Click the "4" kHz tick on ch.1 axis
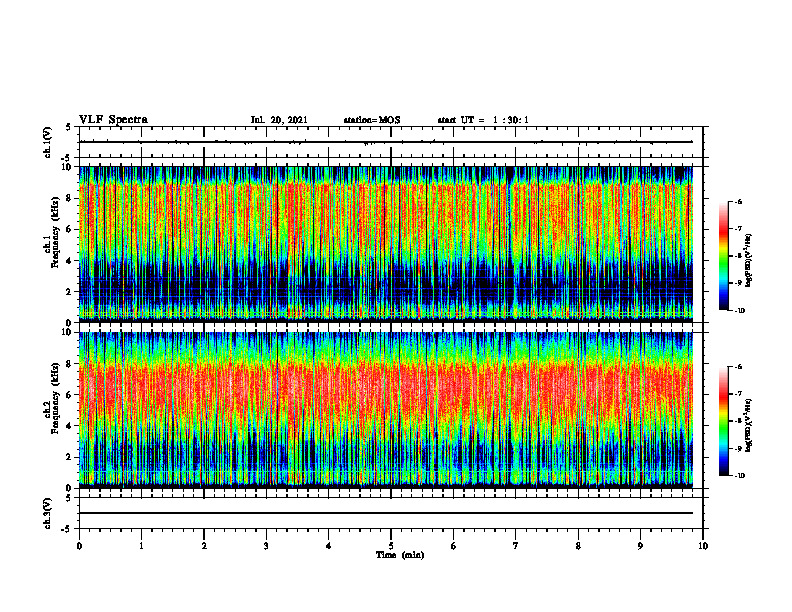The image size is (792, 612). (70, 261)
